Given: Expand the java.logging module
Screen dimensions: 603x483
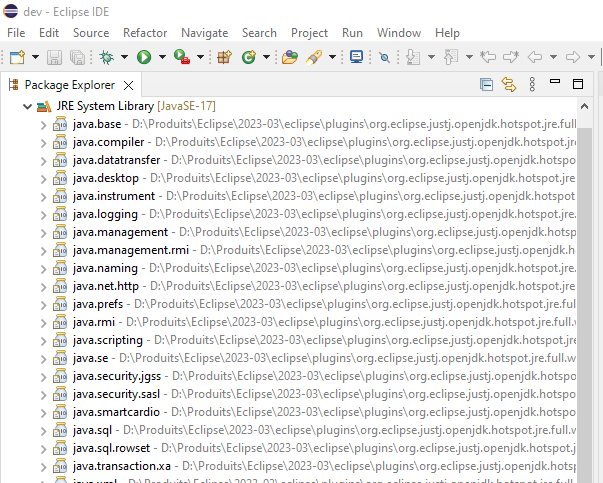Looking at the screenshot, I should point(43,215).
